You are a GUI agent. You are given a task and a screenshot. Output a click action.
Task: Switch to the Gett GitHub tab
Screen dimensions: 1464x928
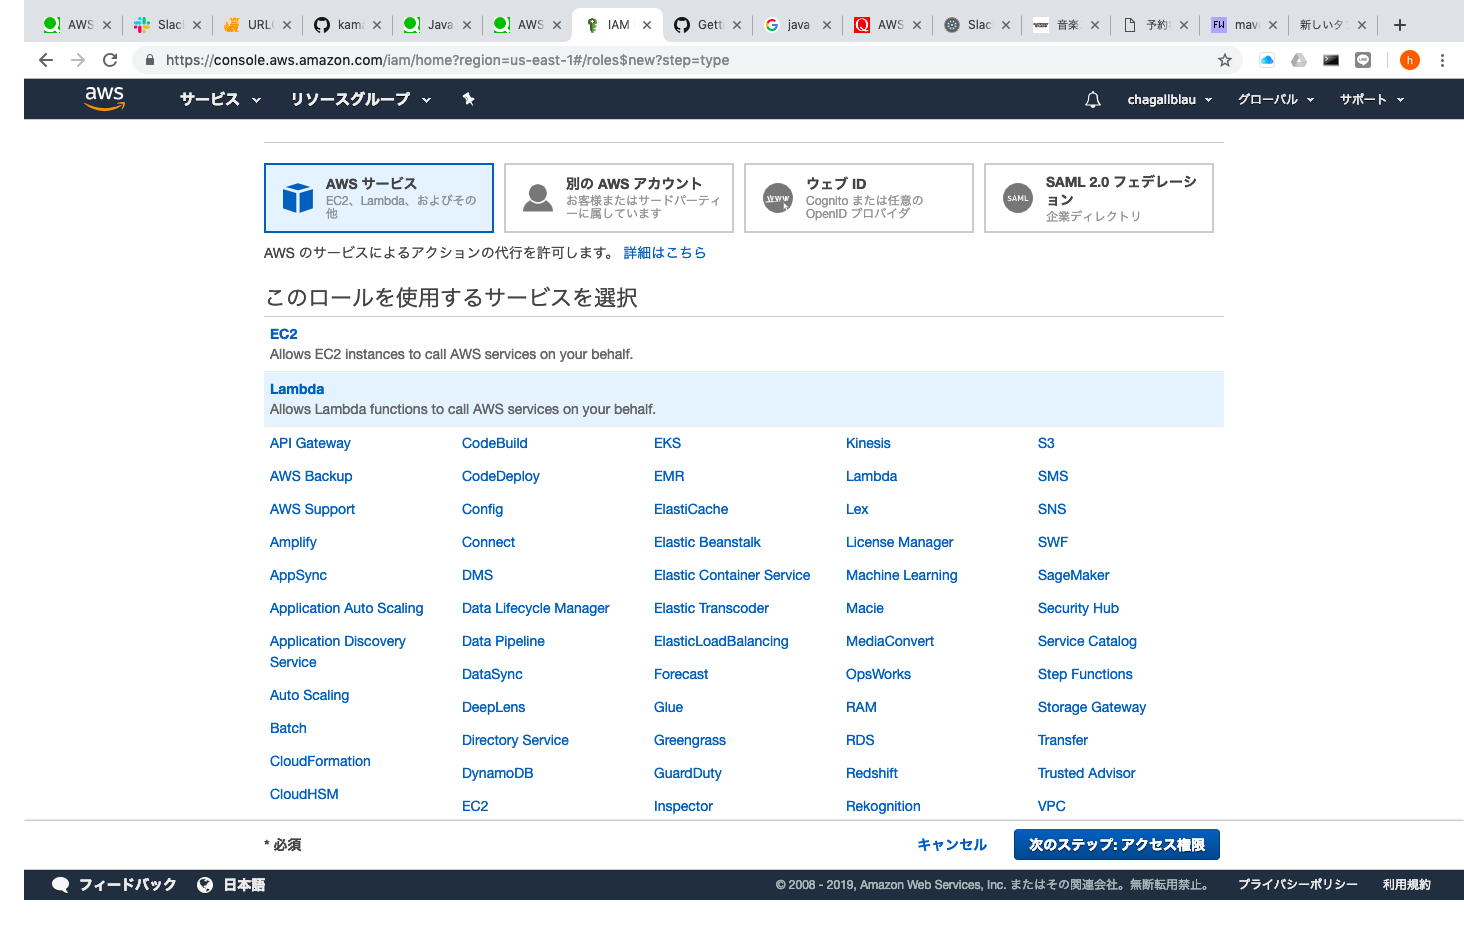pos(709,25)
